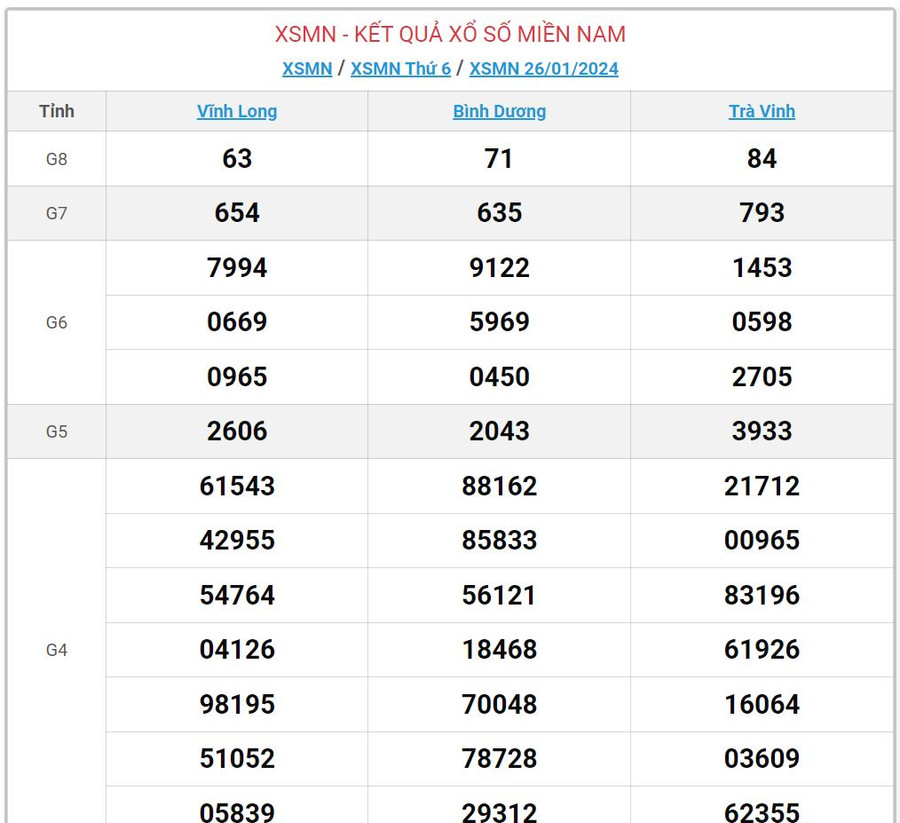Select the G8 row label
The width and height of the screenshot is (900, 823).
(57, 158)
